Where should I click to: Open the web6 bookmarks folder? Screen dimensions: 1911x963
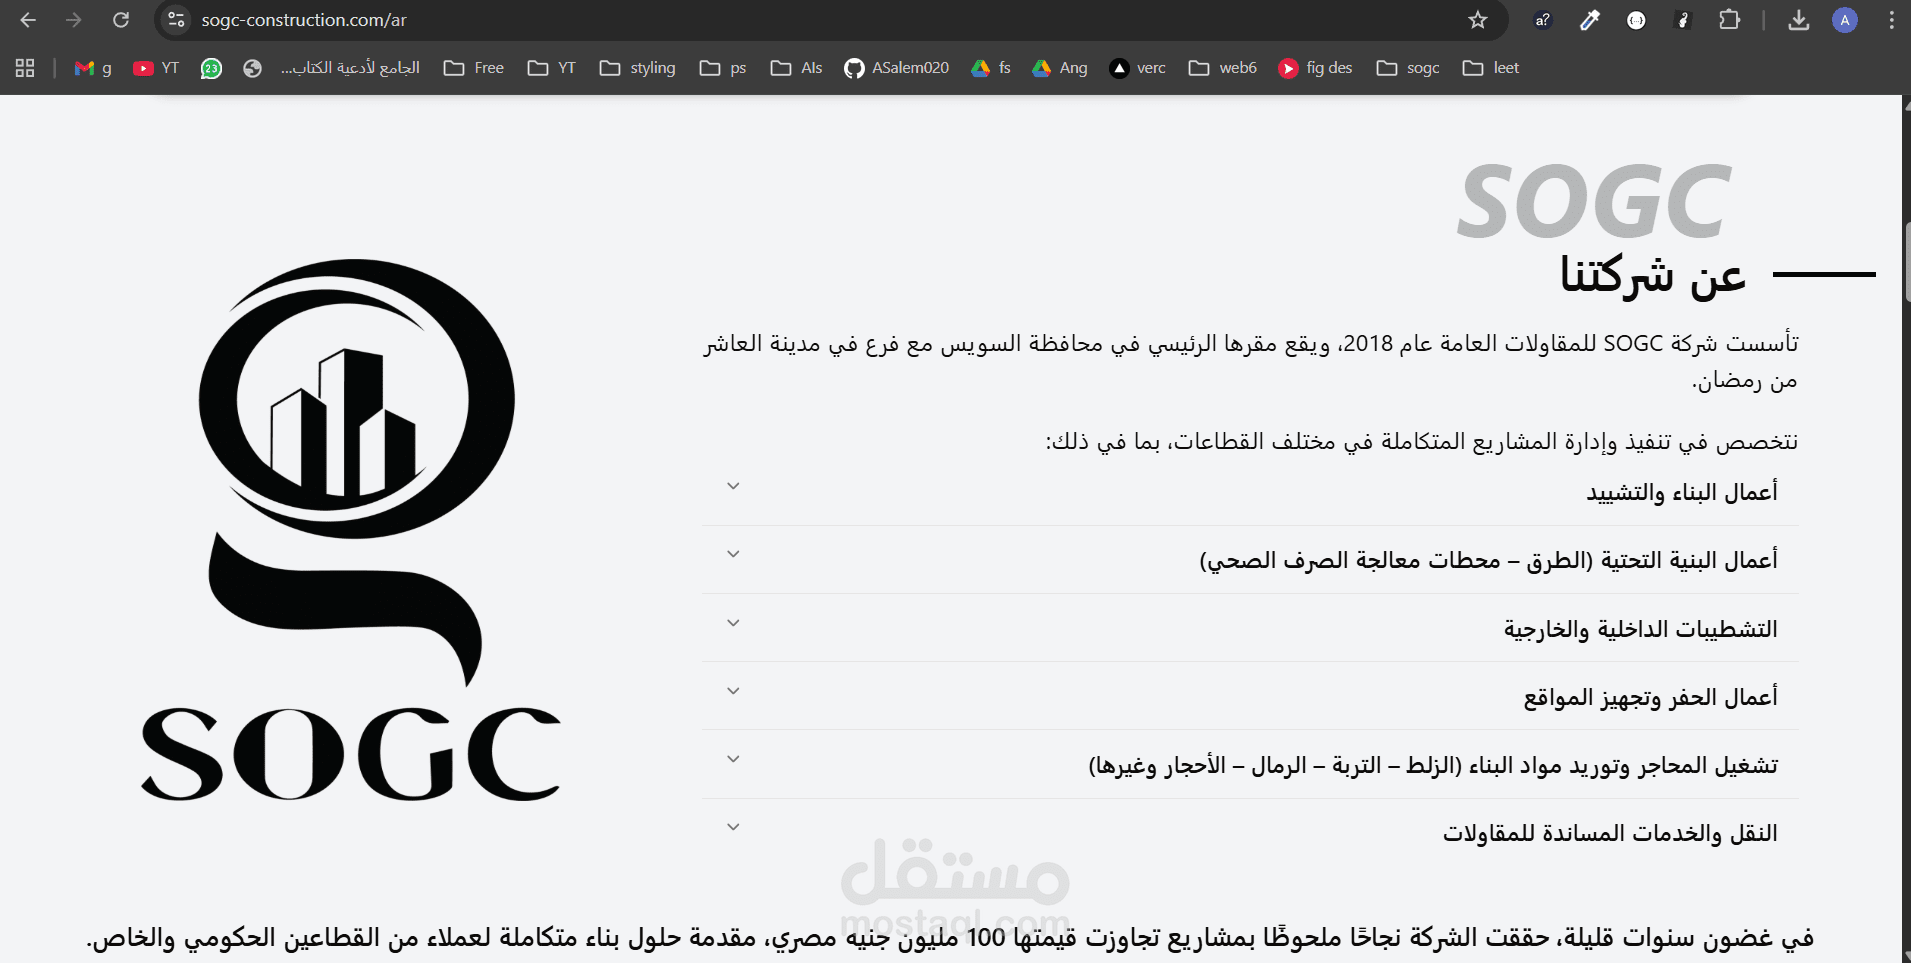pos(1222,68)
